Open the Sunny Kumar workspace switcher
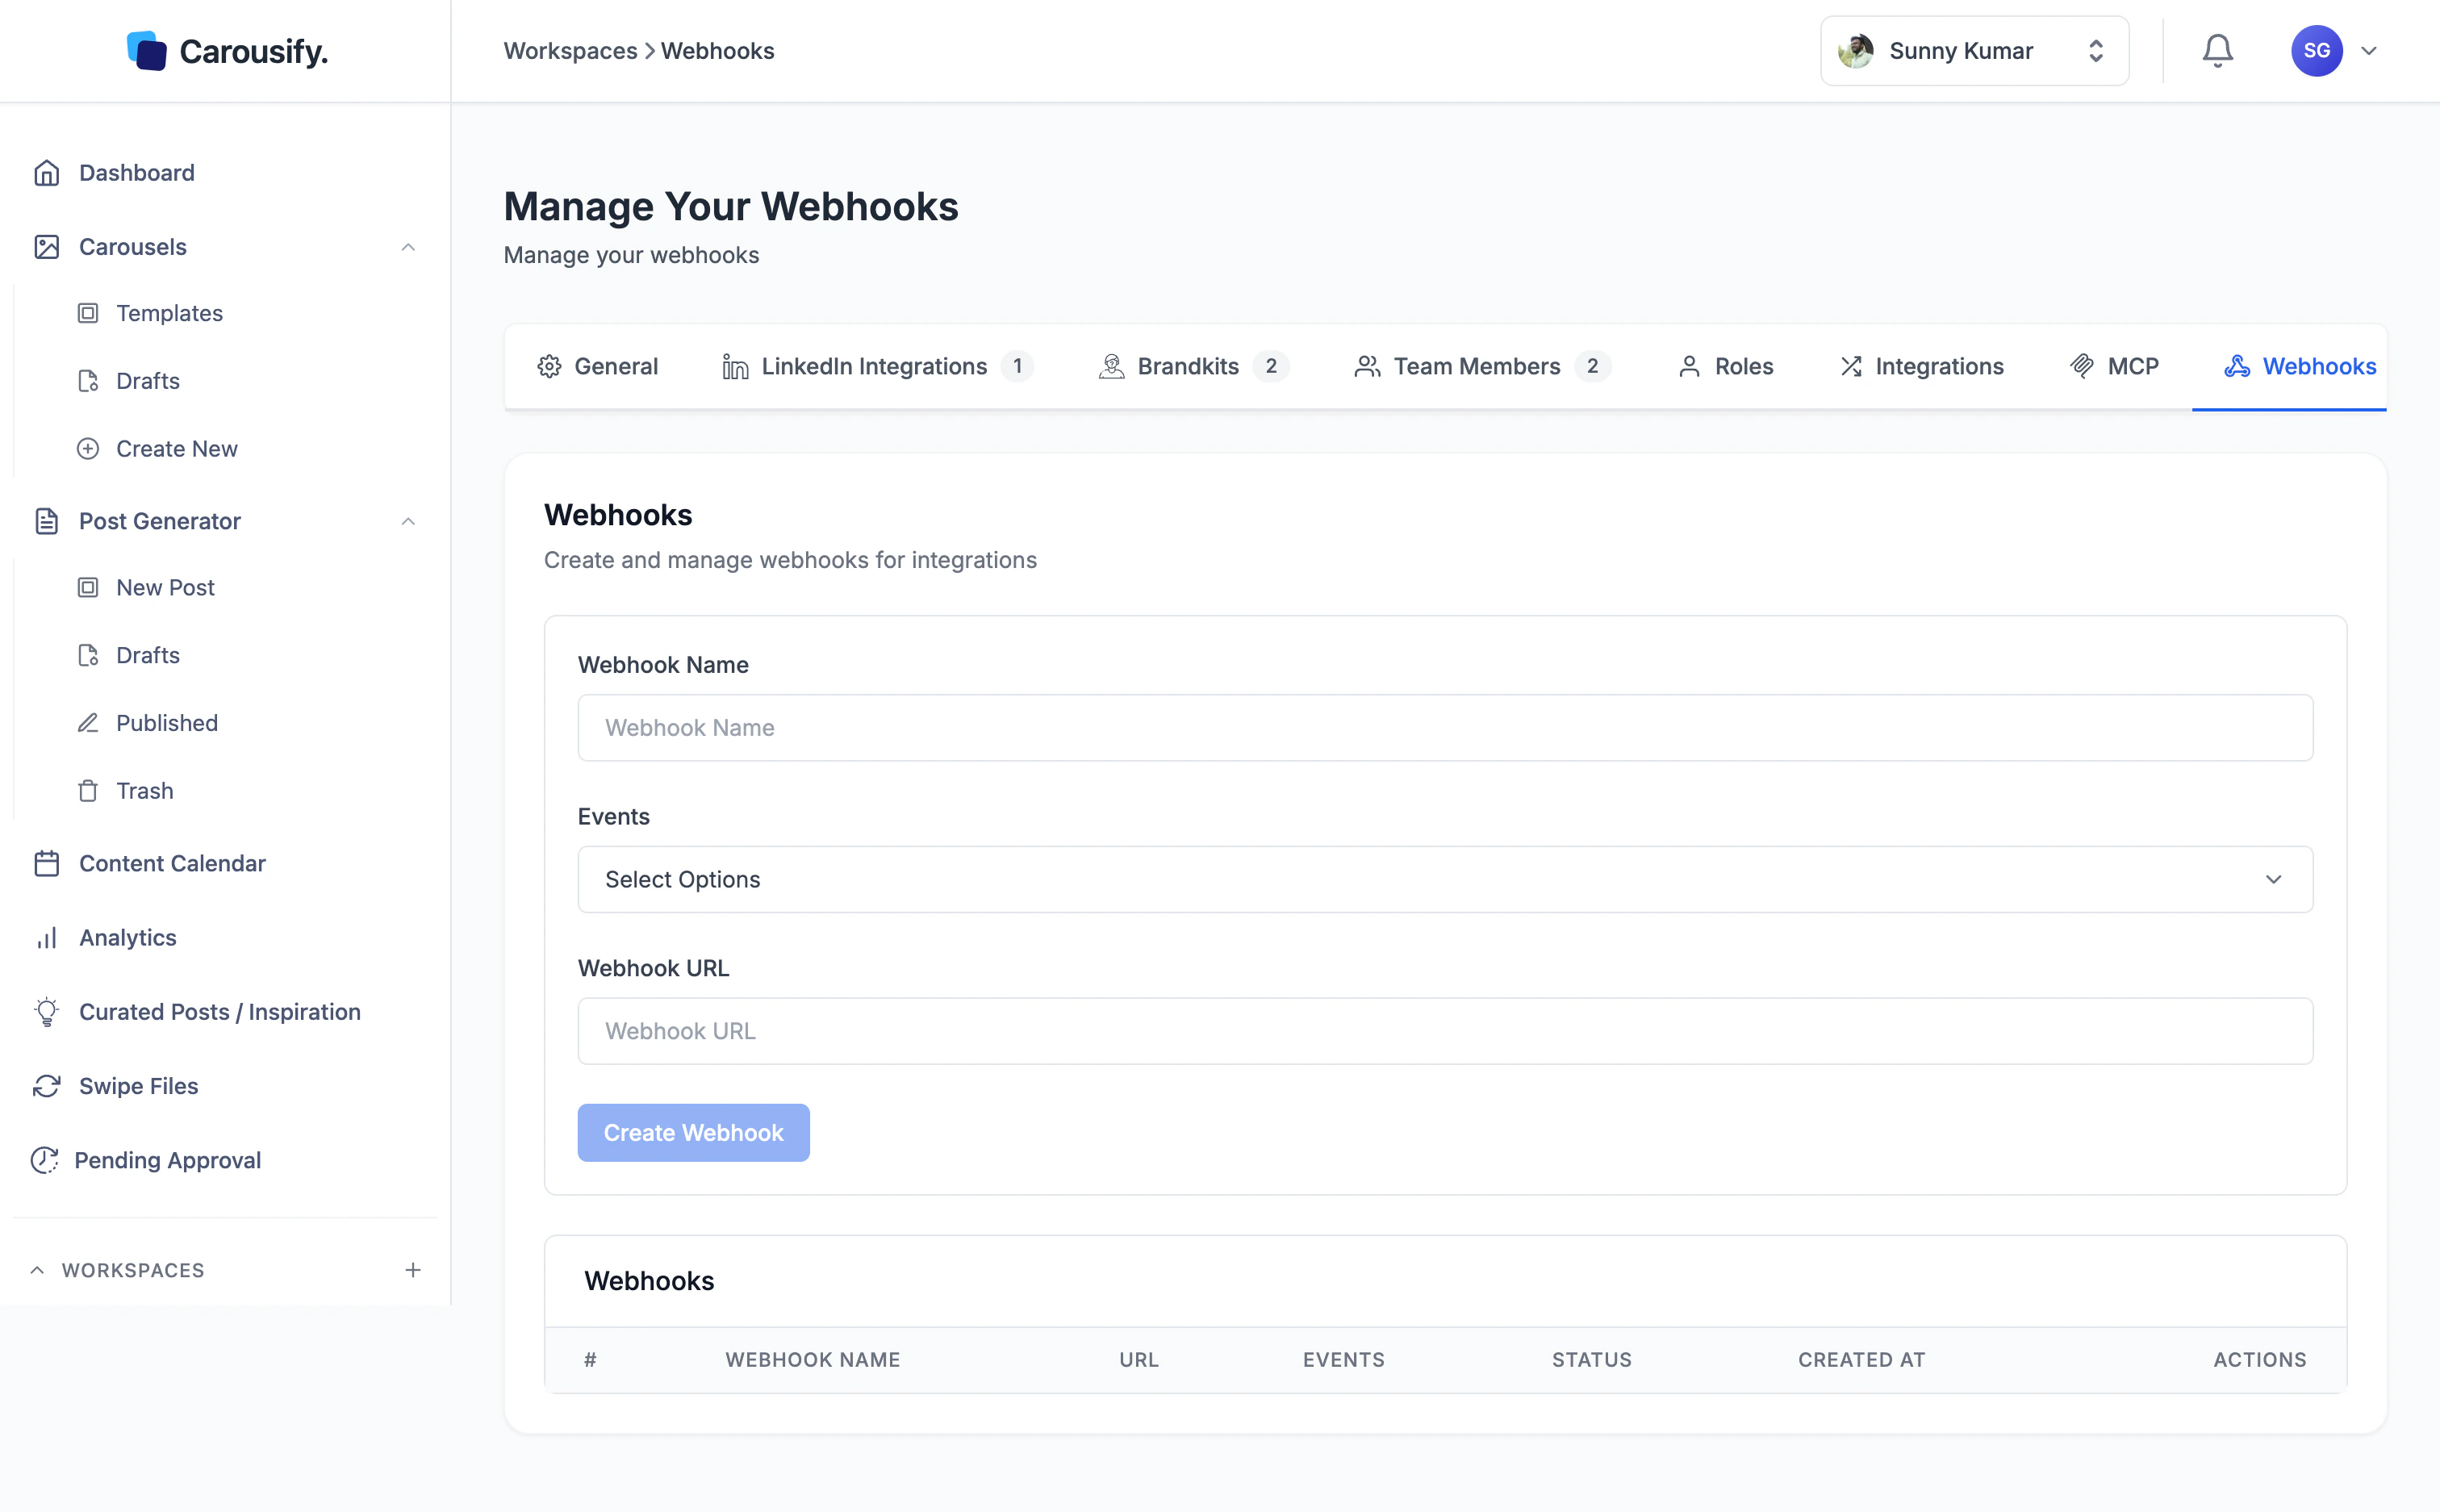The width and height of the screenshot is (2440, 1512). [x=1974, y=51]
